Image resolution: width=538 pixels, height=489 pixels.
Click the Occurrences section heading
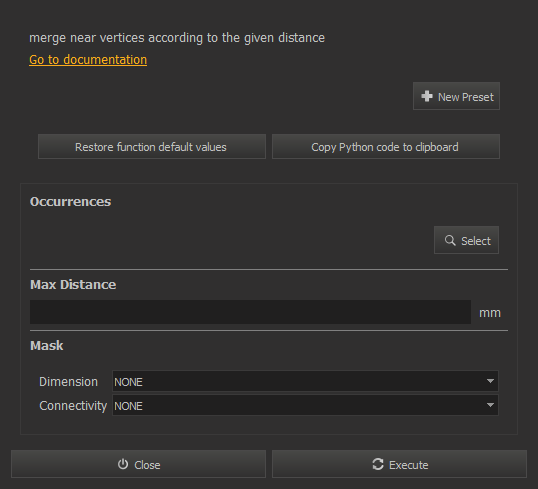click(70, 202)
